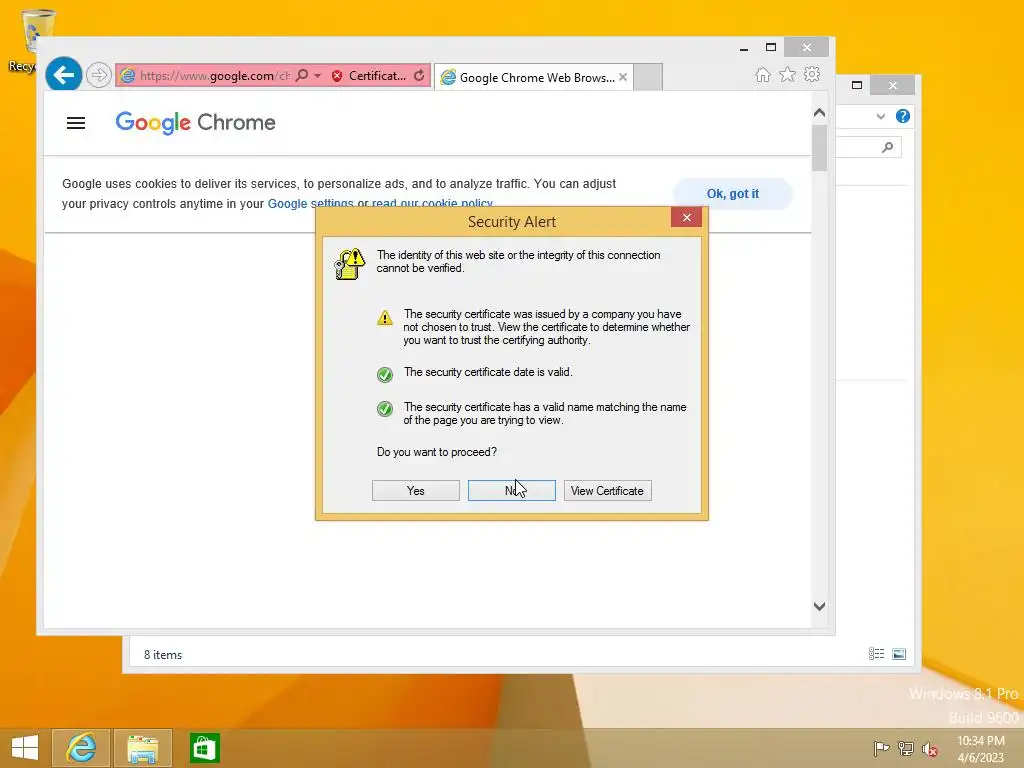Image resolution: width=1024 pixels, height=768 pixels.
Task: Minimize the Internet Explorer window
Action: coord(744,48)
